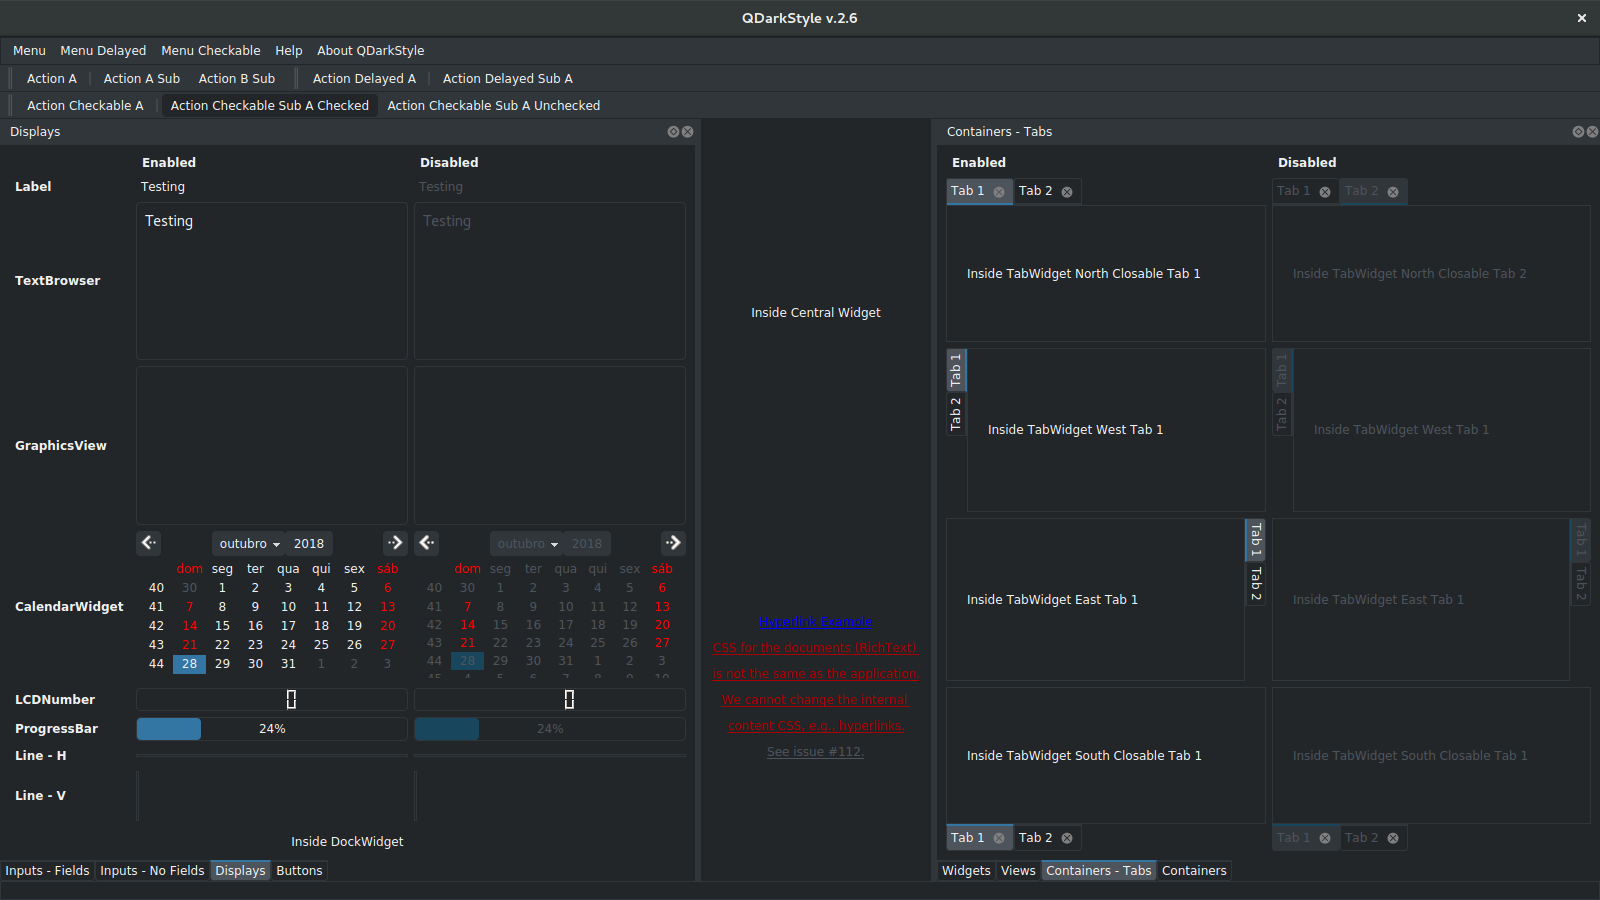The width and height of the screenshot is (1600, 900).
Task: Close the QDarkStyle window
Action: click(1582, 18)
